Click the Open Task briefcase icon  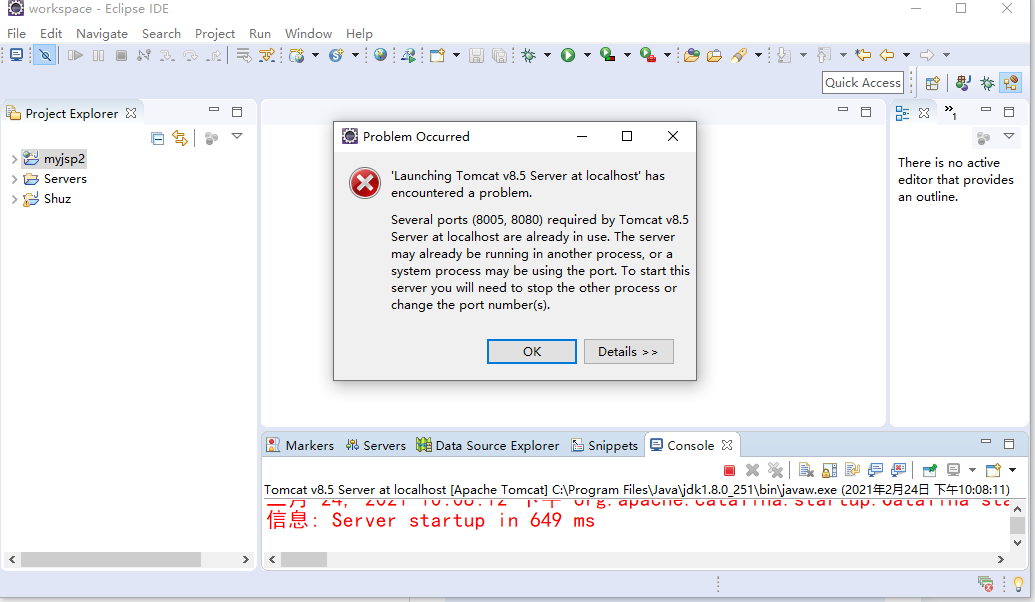click(x=714, y=55)
